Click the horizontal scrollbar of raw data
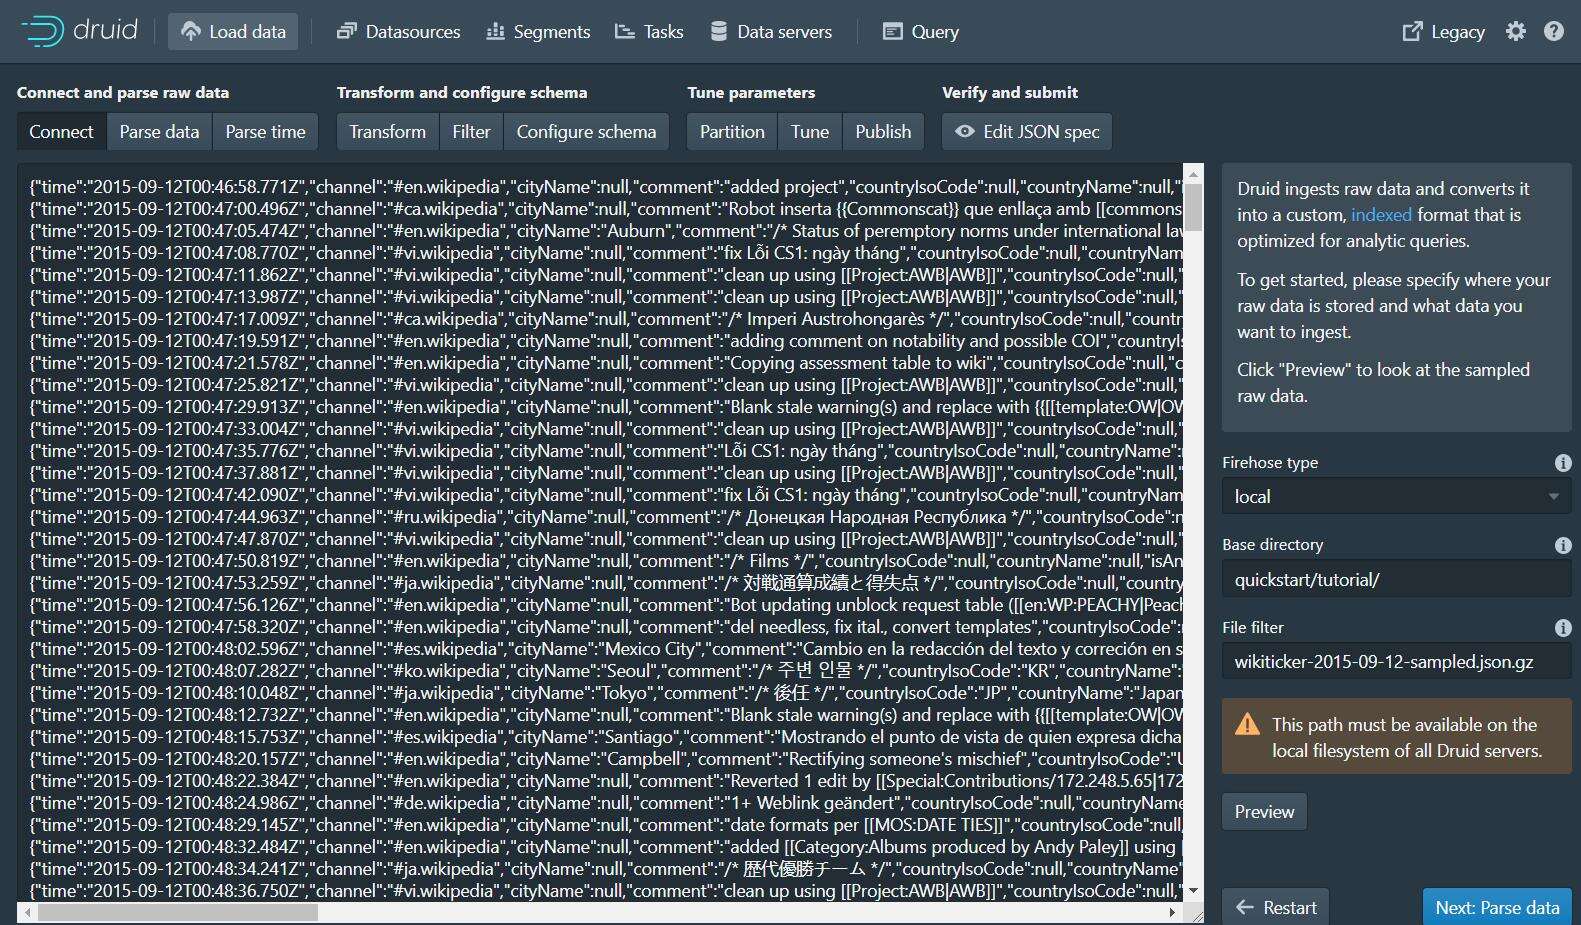Viewport: 1581px width, 925px height. (600, 912)
